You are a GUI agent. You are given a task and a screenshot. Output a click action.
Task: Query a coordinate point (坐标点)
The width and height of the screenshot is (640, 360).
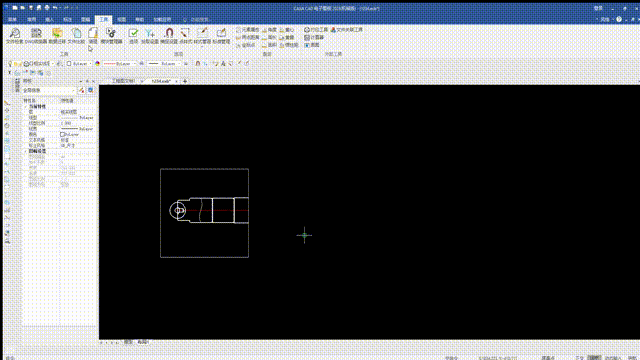point(245,45)
